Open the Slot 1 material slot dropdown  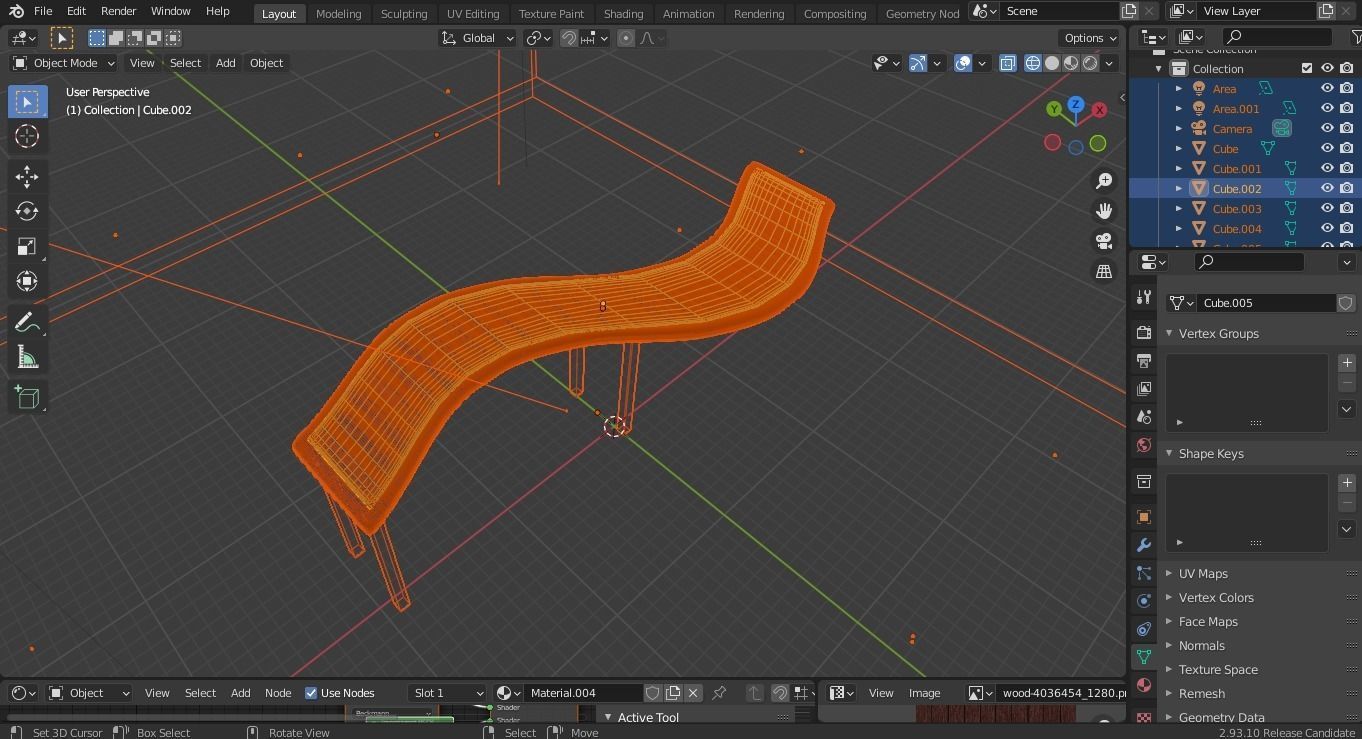(x=448, y=693)
